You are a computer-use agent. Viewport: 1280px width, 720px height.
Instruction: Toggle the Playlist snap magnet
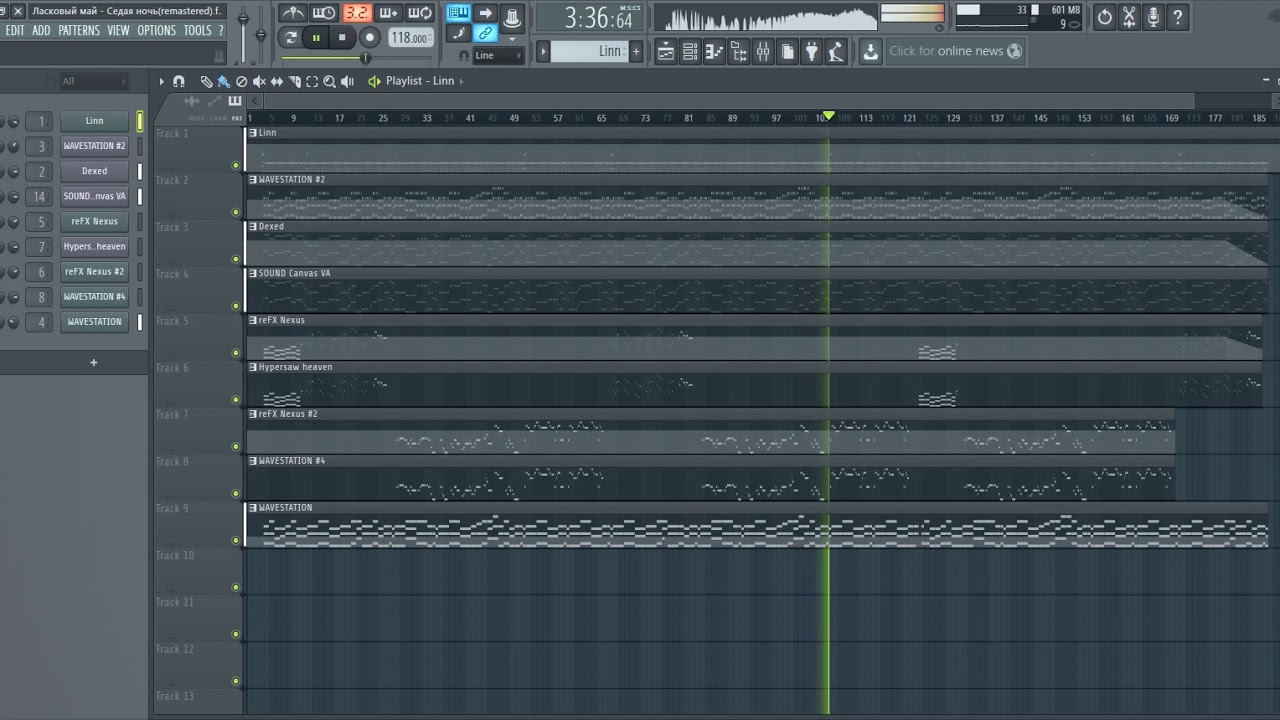(178, 81)
